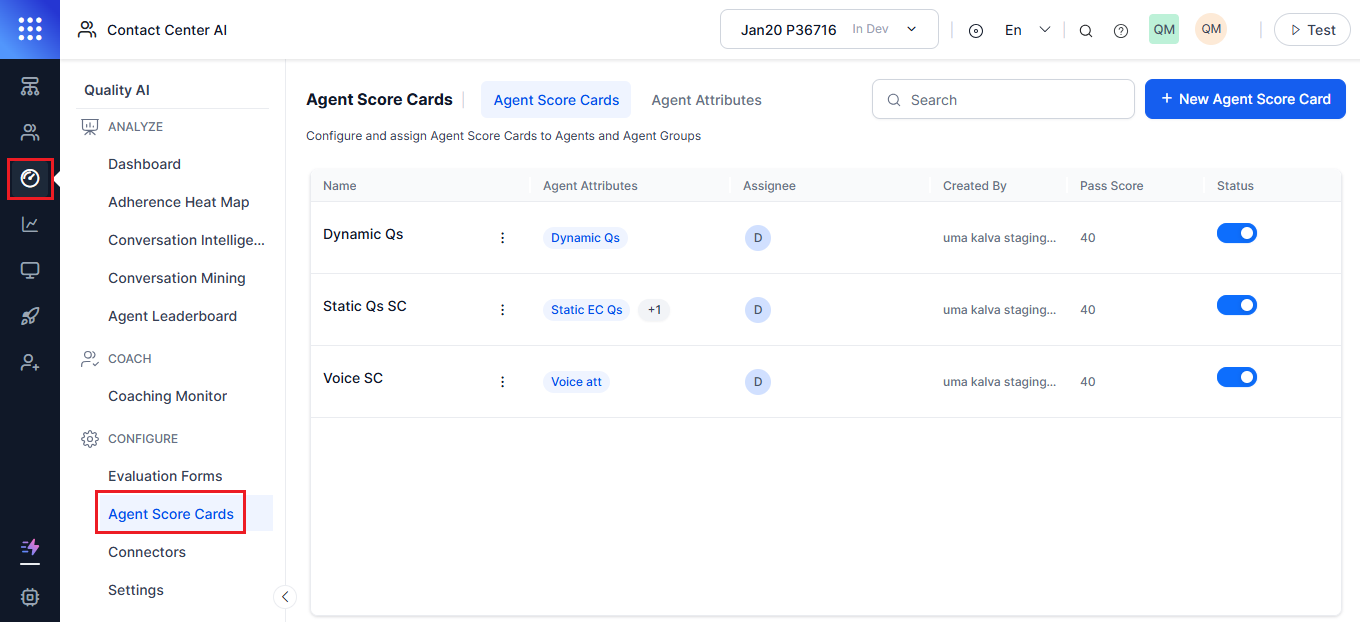
Task: Disable the Dynamic Qs status toggle
Action: (x=1237, y=233)
